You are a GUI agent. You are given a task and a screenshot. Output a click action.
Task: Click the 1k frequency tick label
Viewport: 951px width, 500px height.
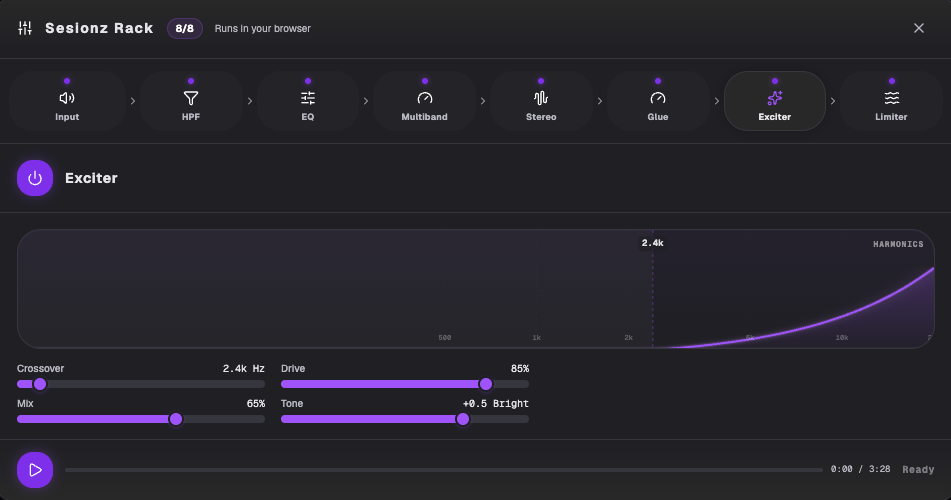point(537,337)
